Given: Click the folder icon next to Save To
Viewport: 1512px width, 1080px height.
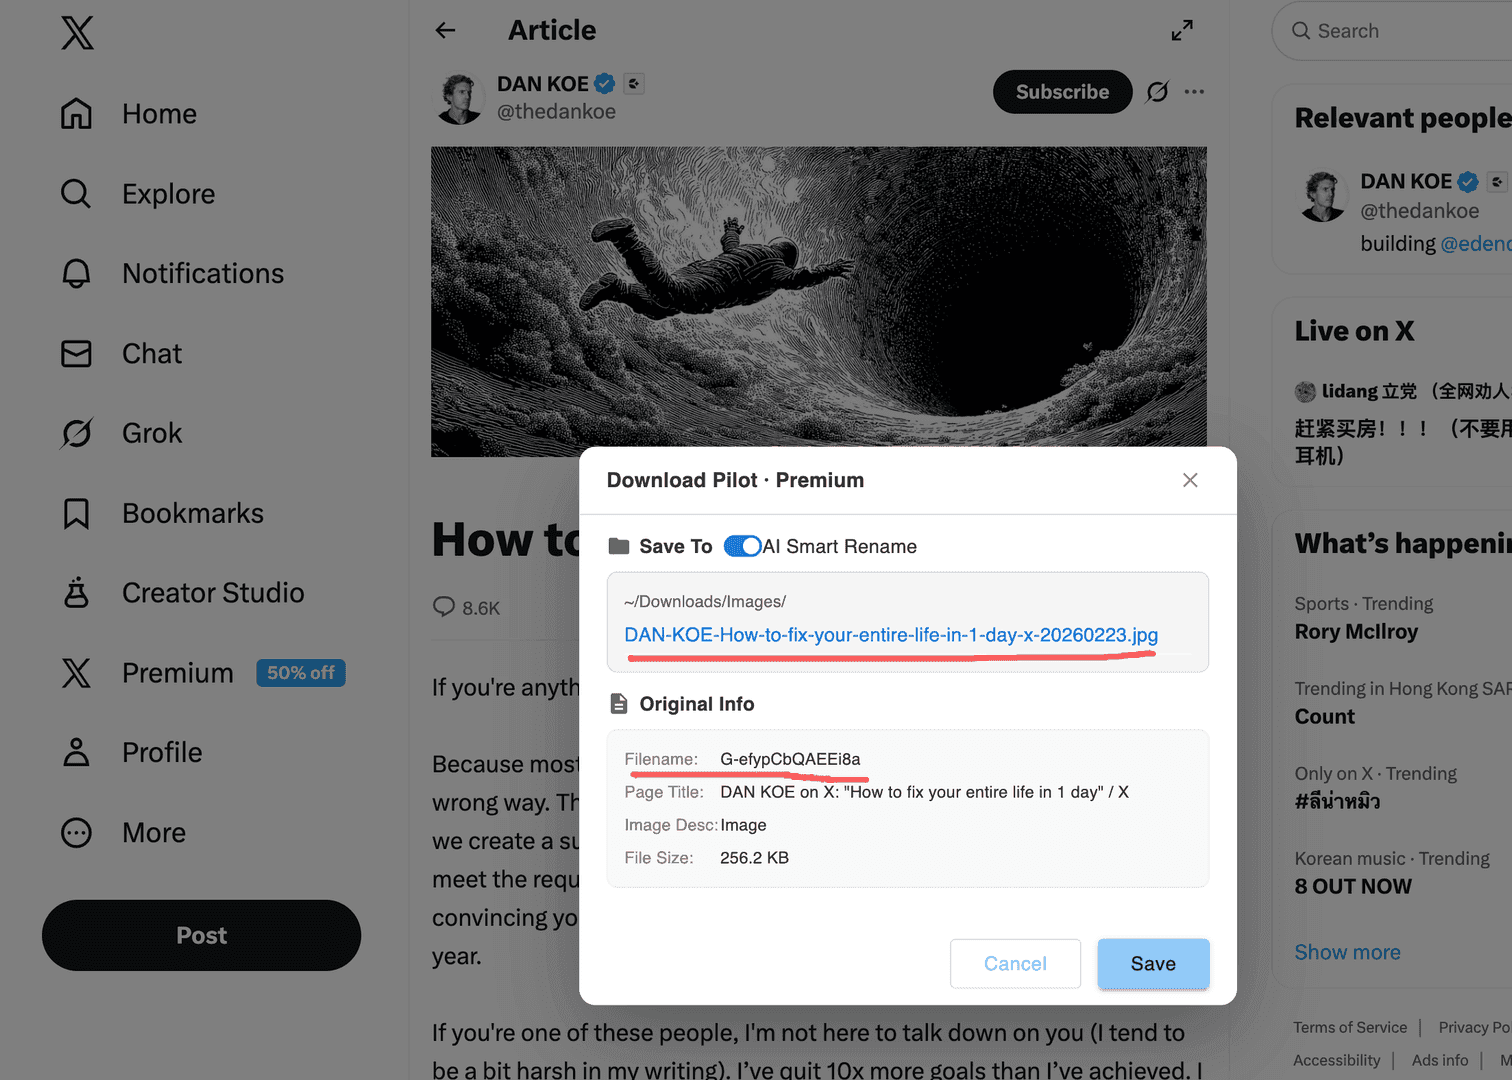Looking at the screenshot, I should coord(617,546).
